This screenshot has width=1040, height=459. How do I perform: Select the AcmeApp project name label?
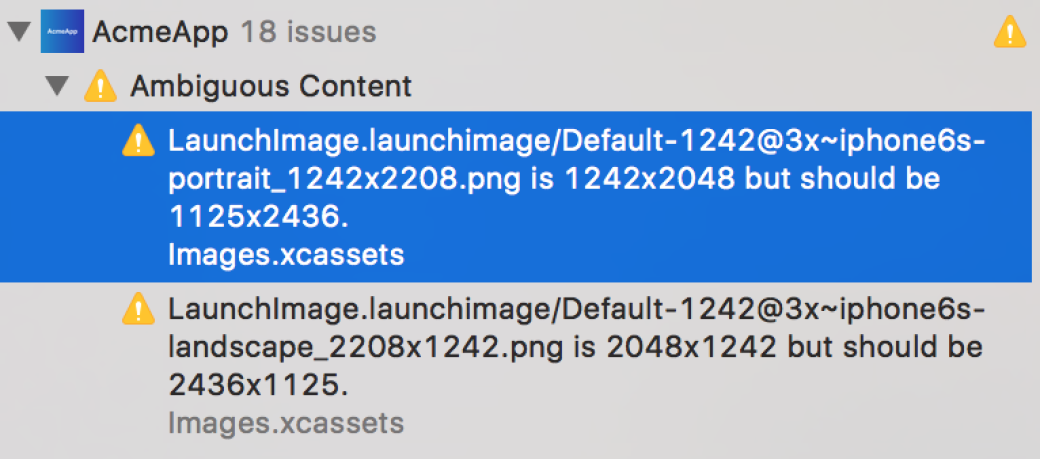[x=160, y=32]
